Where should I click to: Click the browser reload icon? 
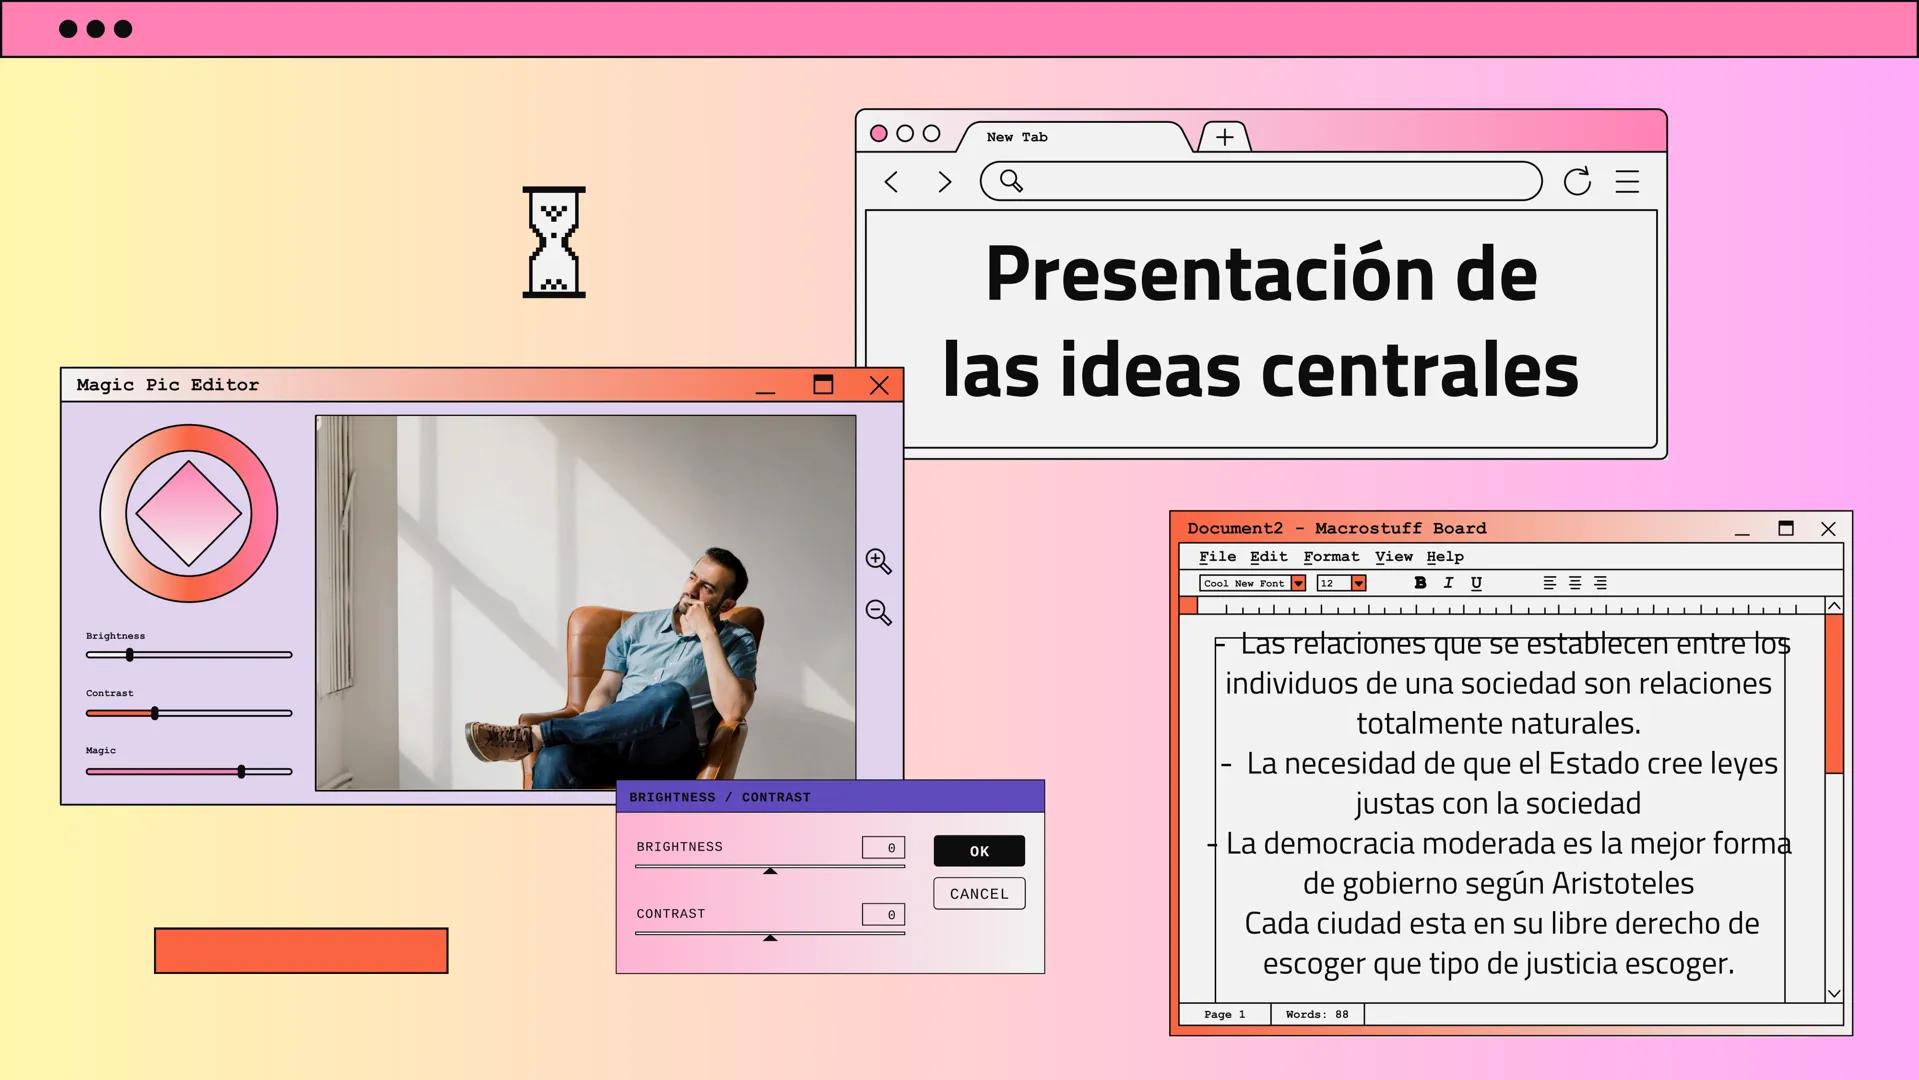coord(1577,182)
